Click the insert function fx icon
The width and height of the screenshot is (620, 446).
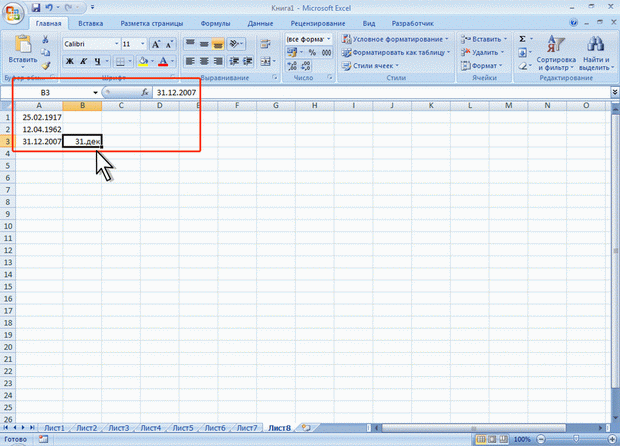coord(145,91)
